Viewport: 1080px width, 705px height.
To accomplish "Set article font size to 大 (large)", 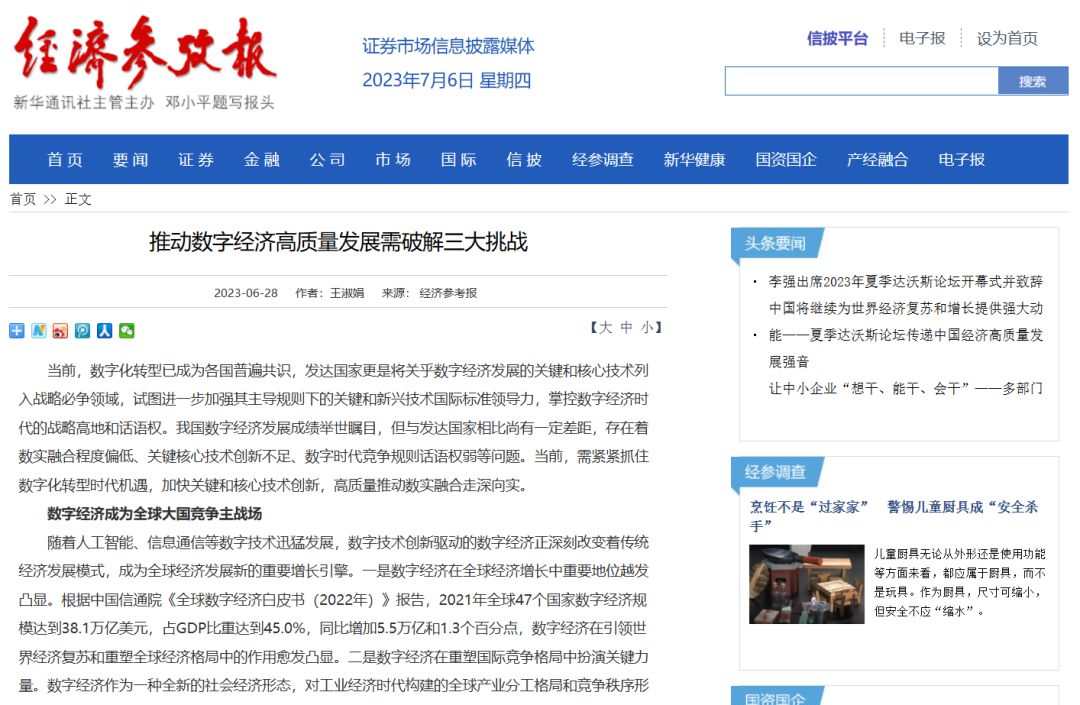I will (x=605, y=328).
